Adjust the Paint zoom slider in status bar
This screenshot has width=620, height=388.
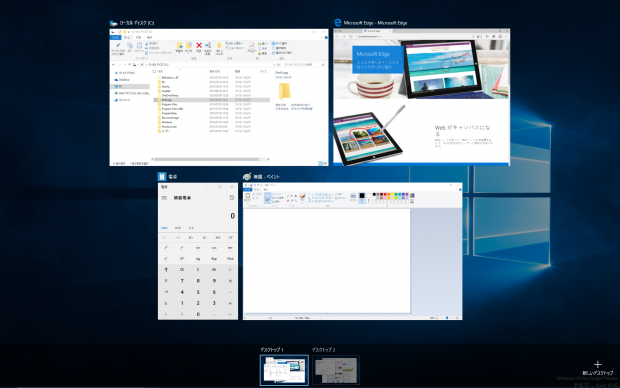pos(447,318)
